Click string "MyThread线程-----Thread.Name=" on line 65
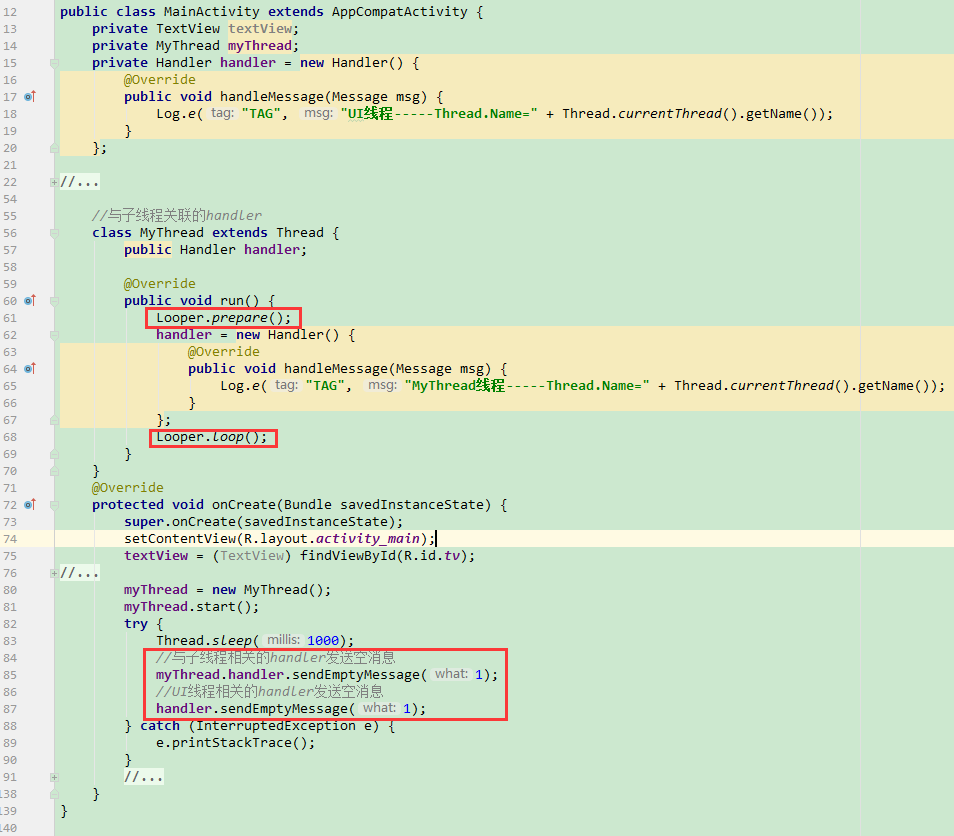This screenshot has height=836, width=954. tap(527, 386)
